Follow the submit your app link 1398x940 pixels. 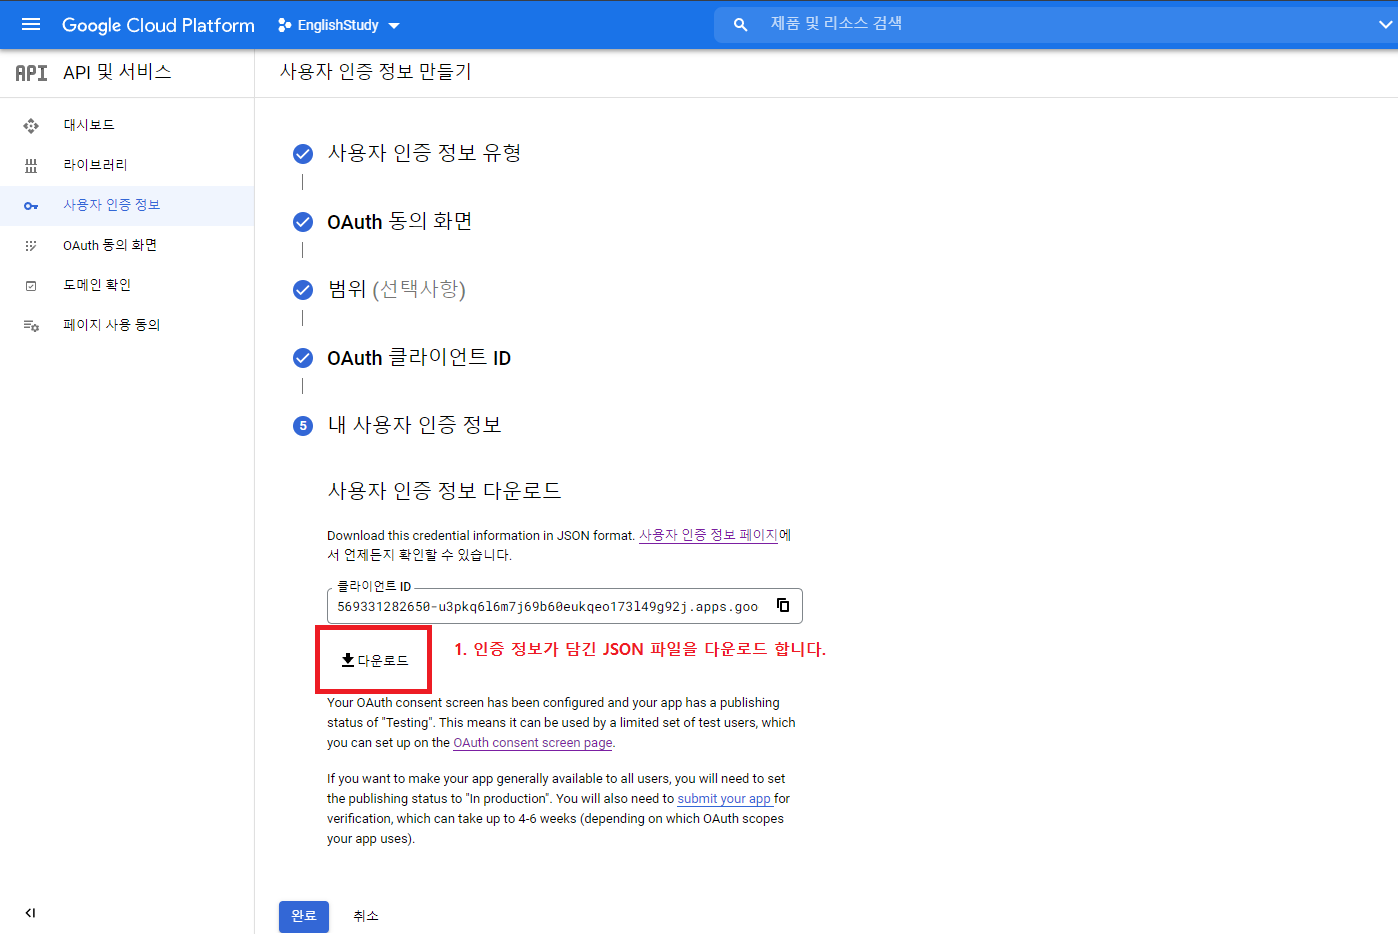click(724, 799)
